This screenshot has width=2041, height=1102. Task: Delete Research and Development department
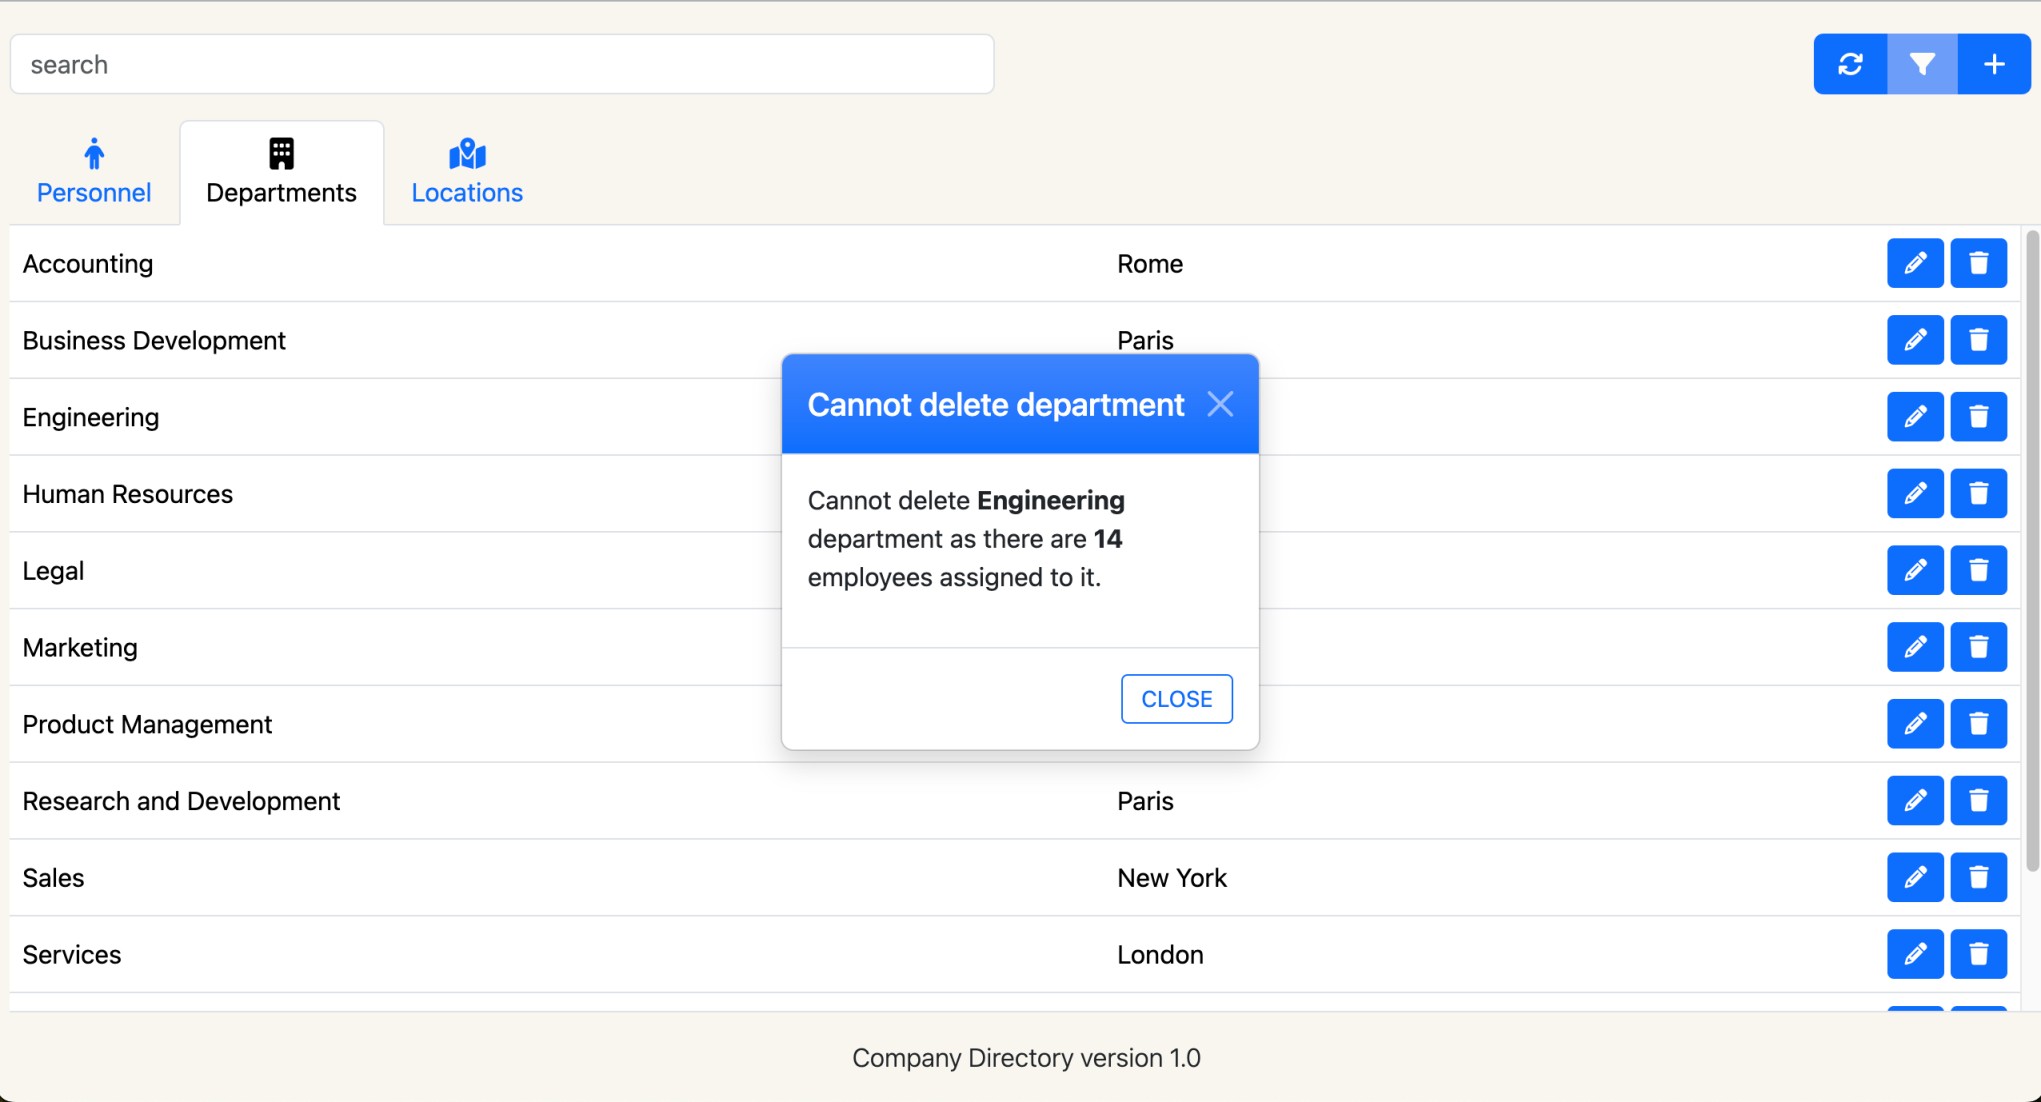1978,800
